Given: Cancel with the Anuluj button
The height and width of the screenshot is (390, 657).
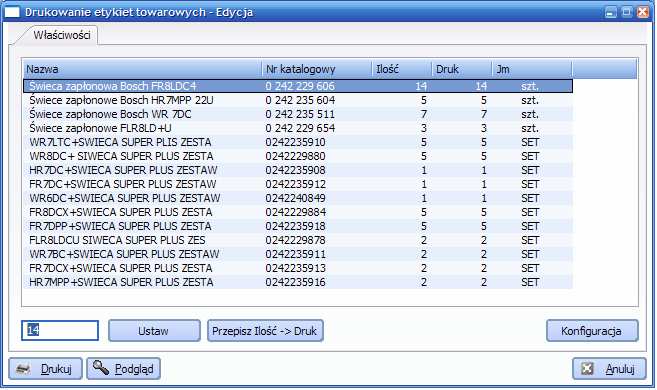Looking at the screenshot, I should (x=609, y=369).
